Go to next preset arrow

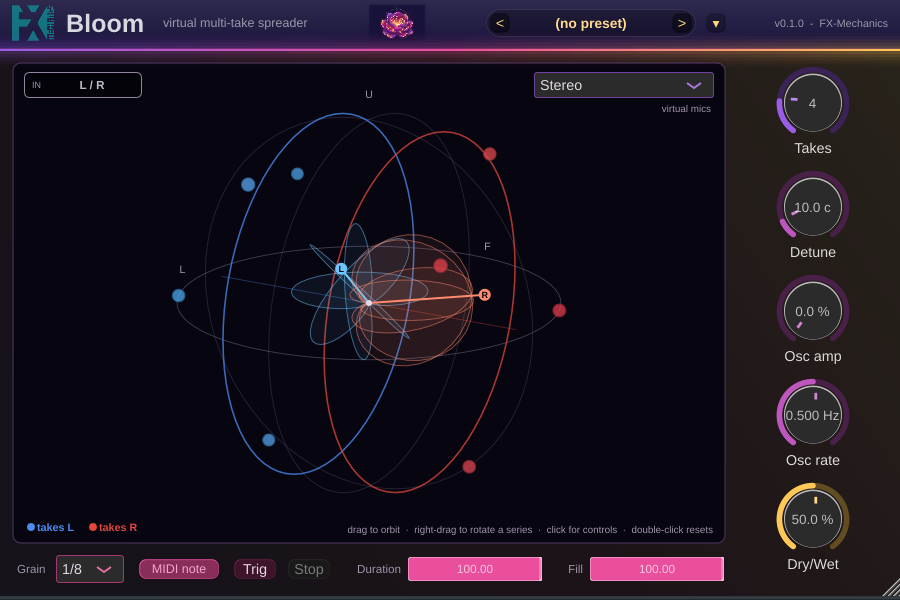[681, 24]
